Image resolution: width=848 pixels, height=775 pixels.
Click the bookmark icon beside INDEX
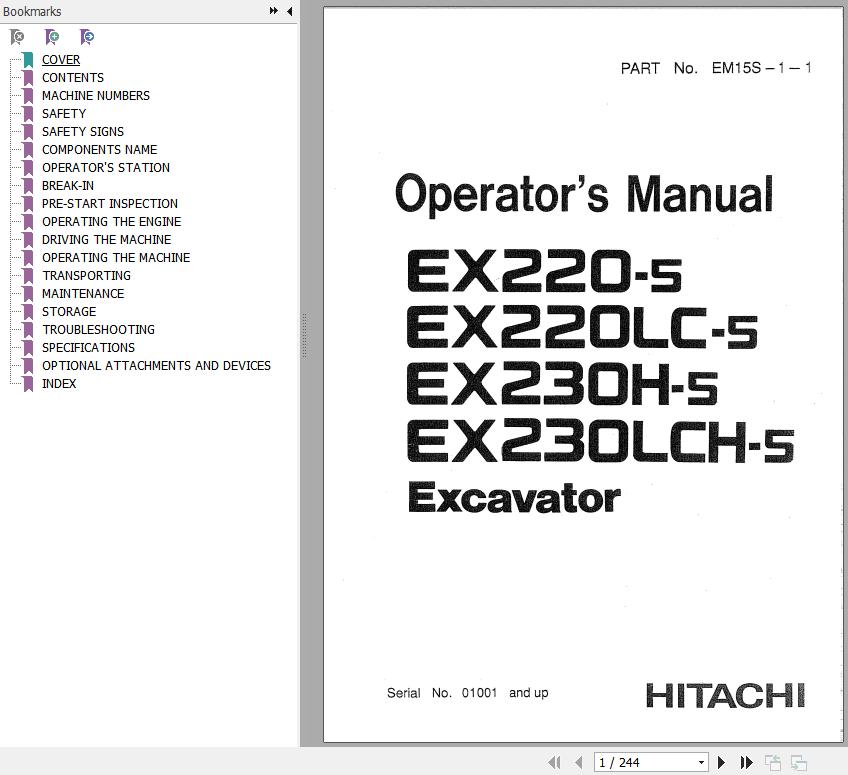pyautogui.click(x=28, y=383)
